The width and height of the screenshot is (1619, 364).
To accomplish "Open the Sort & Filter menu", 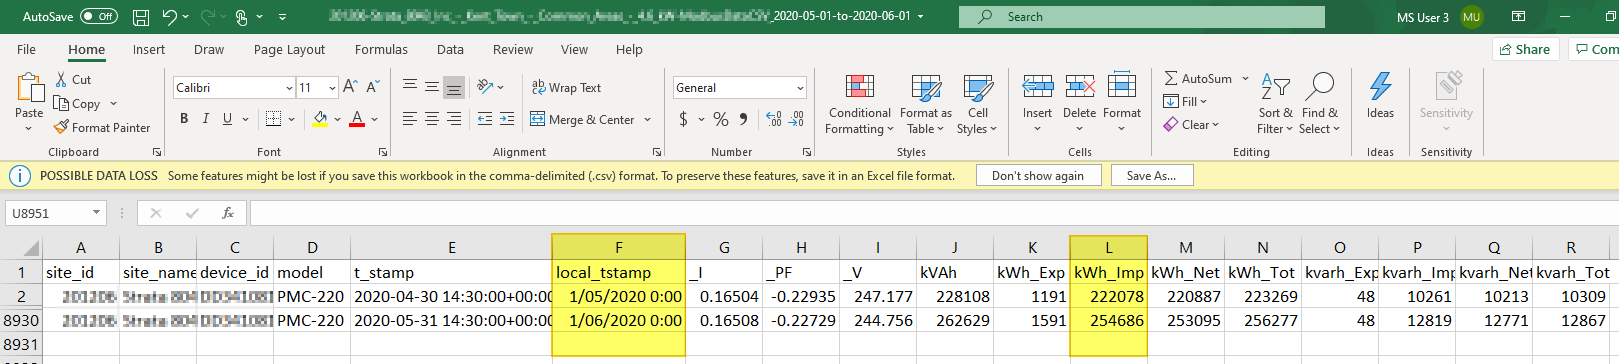I will pyautogui.click(x=1275, y=104).
